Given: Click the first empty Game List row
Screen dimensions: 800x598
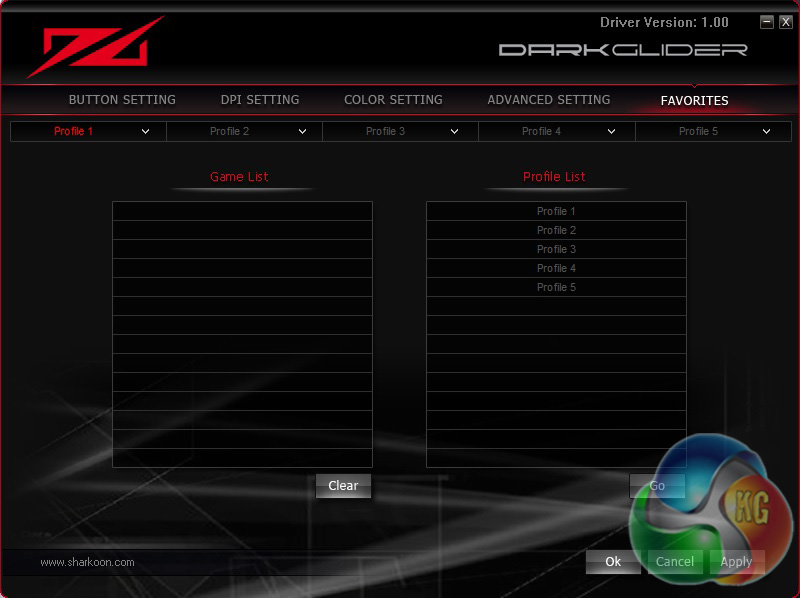Looking at the screenshot, I should tap(242, 211).
